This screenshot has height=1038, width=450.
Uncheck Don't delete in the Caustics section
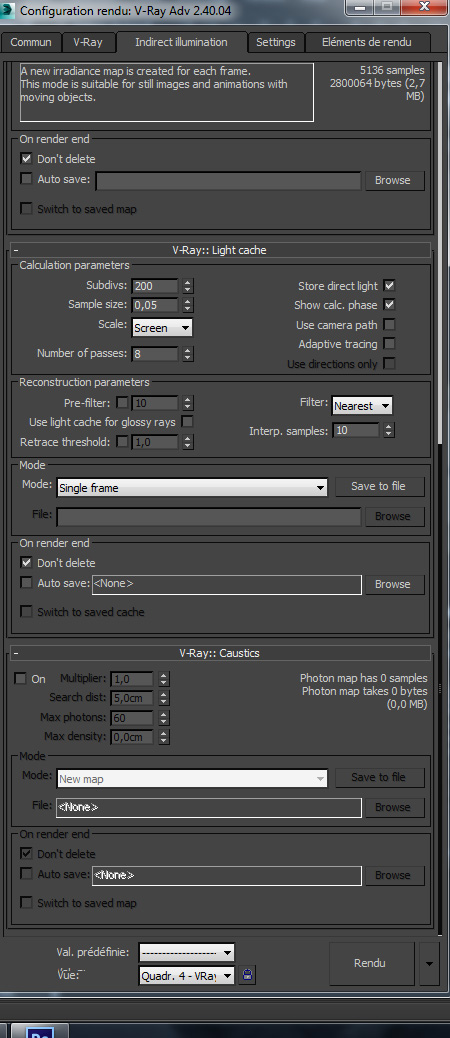click(26, 854)
